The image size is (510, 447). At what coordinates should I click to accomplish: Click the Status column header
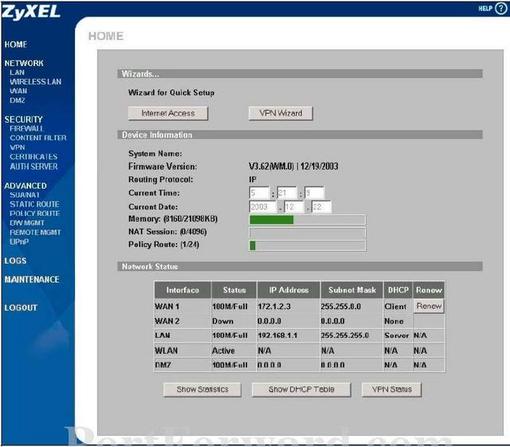234,290
